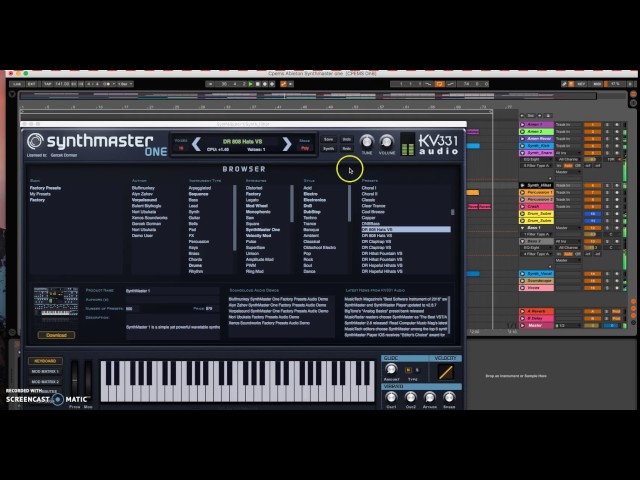The image size is (640, 480).
Task: Click the Synth_Hihat track play icon
Action: 522,185
